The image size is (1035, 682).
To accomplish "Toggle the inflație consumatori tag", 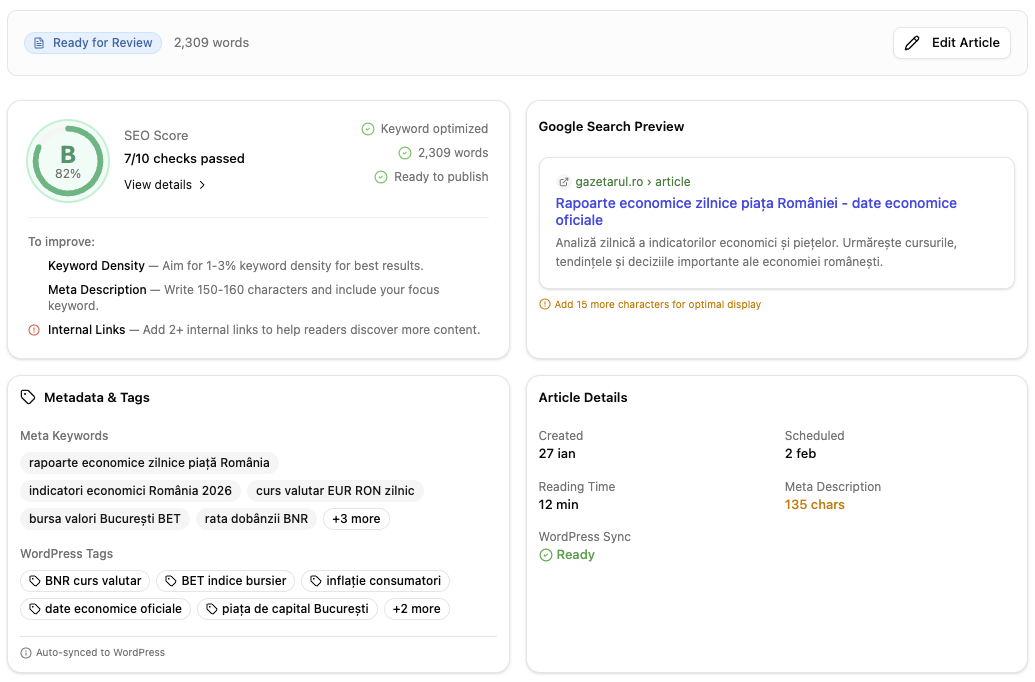I will [x=375, y=581].
